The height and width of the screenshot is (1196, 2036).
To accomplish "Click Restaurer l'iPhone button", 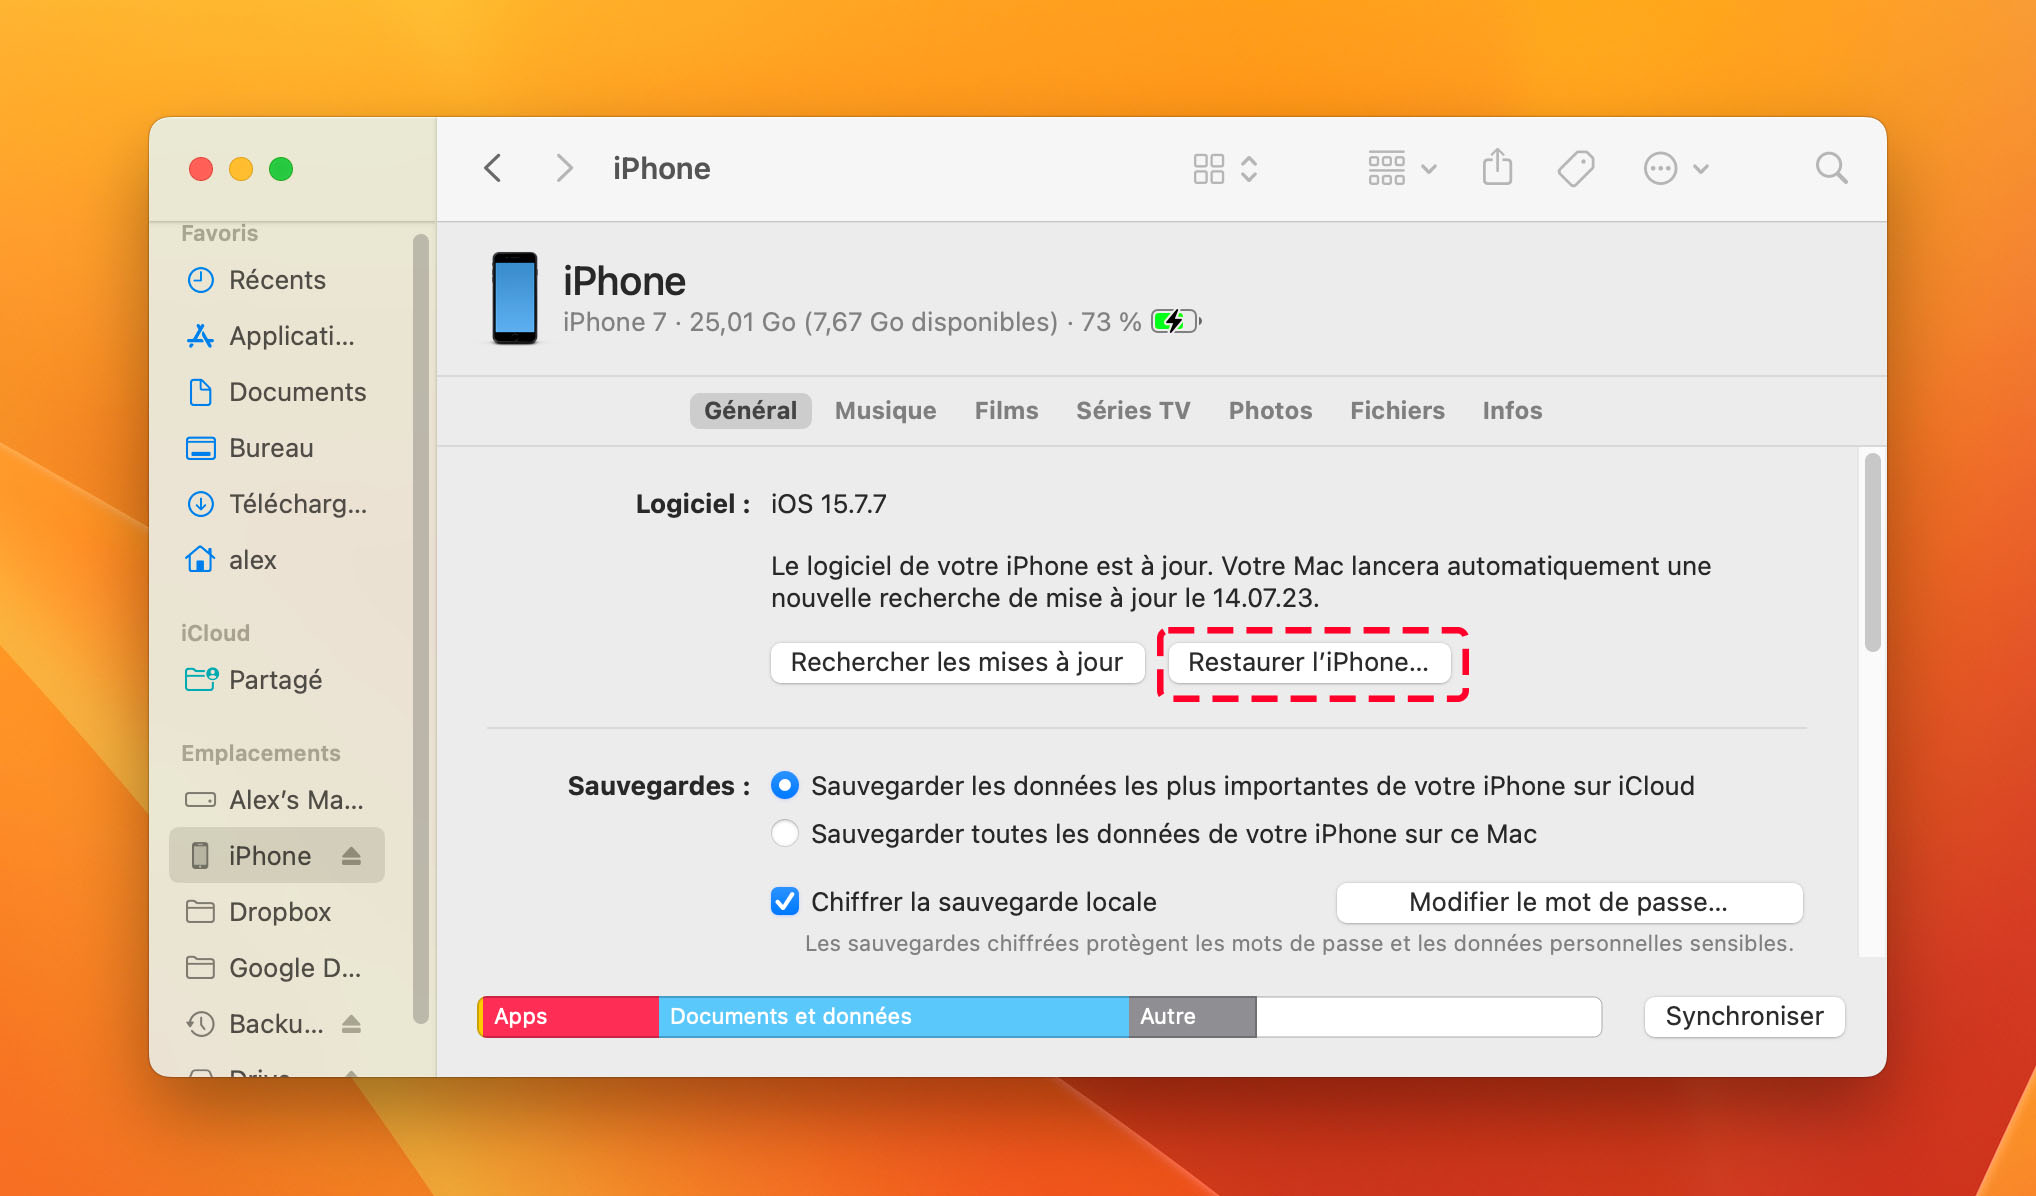I will tap(1310, 662).
